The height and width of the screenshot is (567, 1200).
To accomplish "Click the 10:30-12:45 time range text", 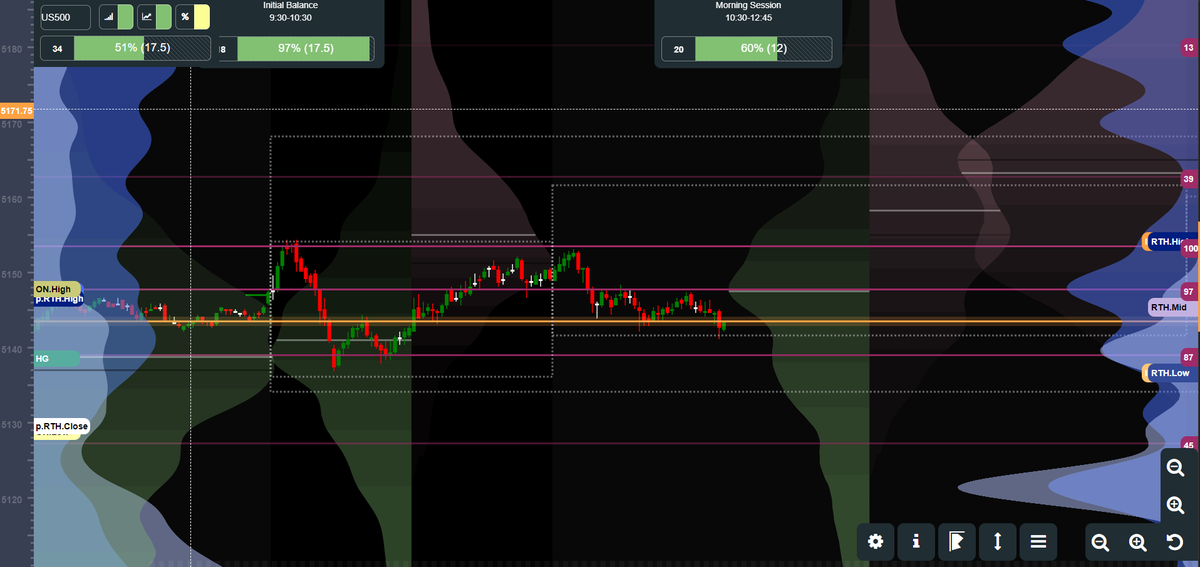I will tap(748, 19).
